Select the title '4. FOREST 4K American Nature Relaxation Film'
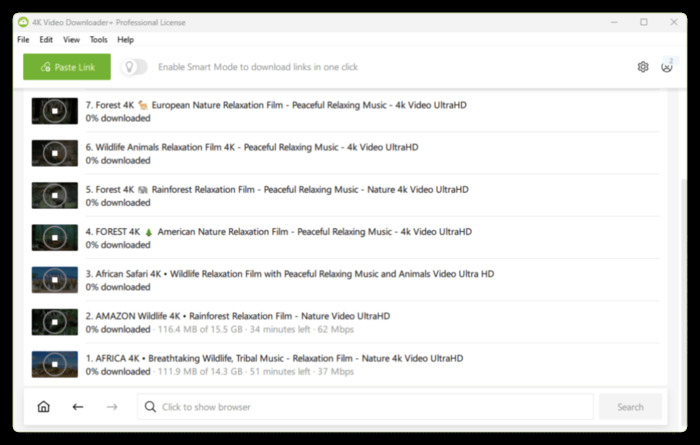Image resolution: width=700 pixels, height=445 pixels. pyautogui.click(x=279, y=232)
